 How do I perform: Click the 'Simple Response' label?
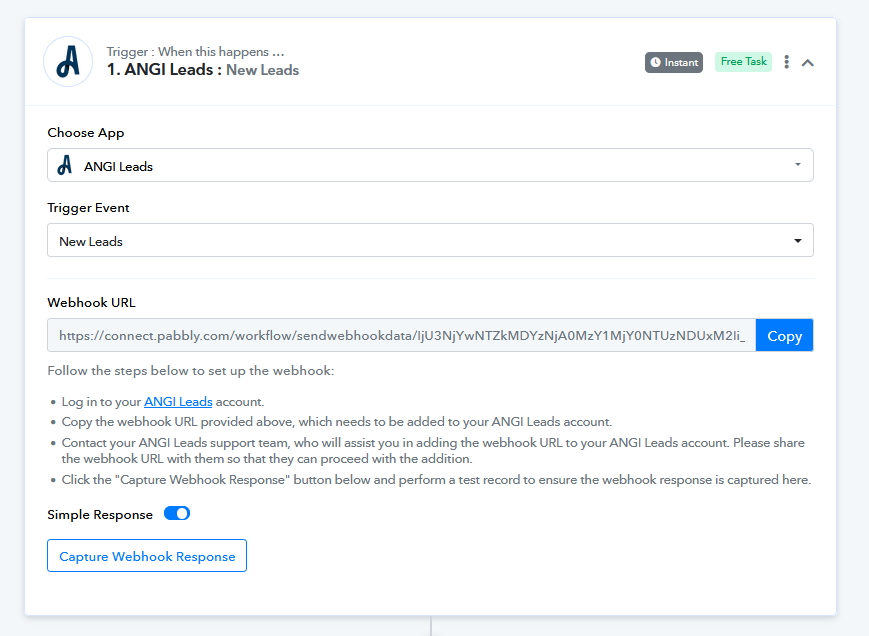coord(100,515)
